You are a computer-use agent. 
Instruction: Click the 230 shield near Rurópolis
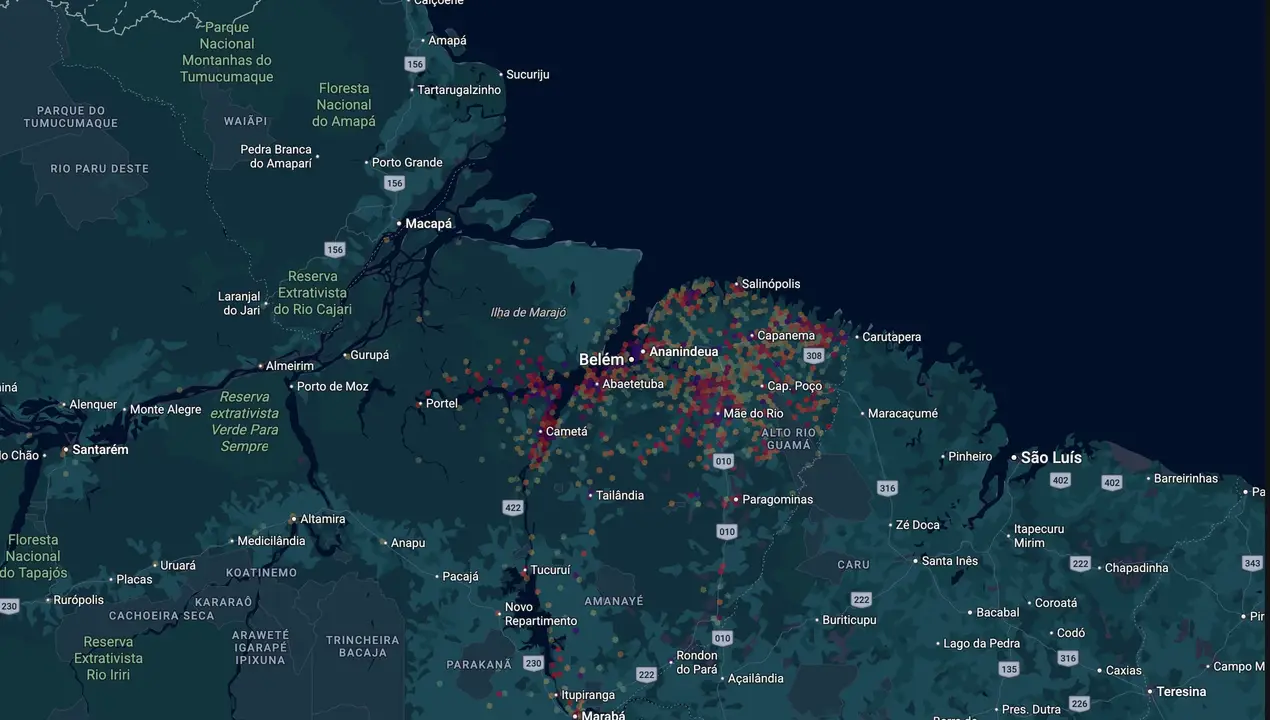[x=10, y=606]
